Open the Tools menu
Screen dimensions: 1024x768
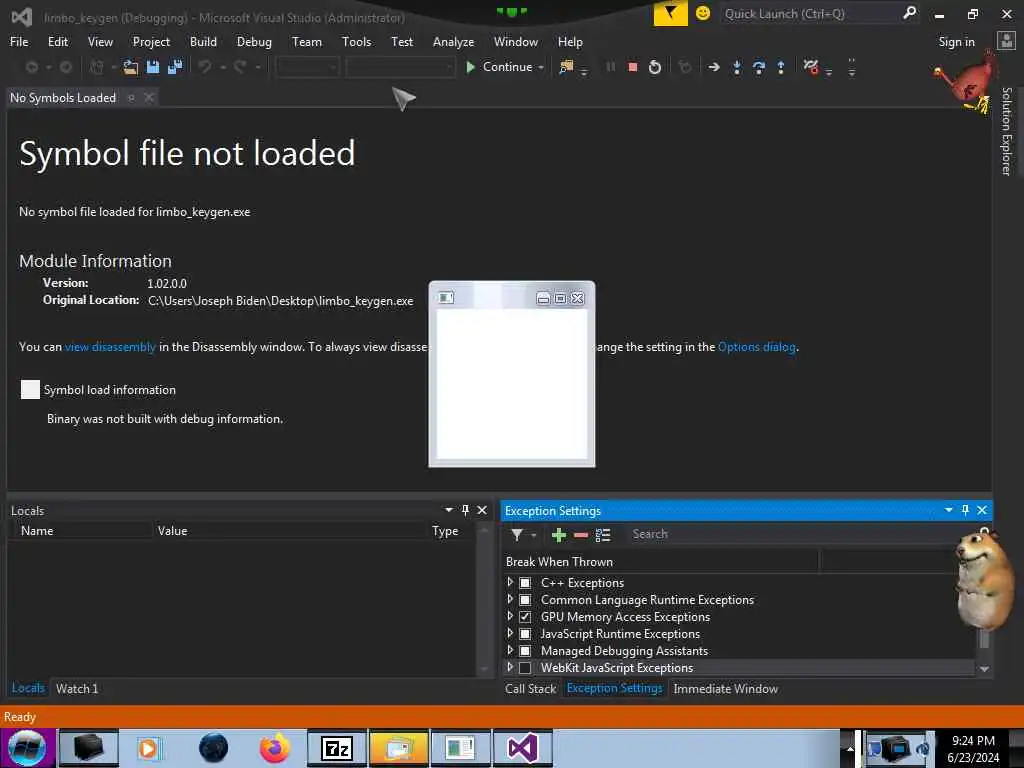pyautogui.click(x=357, y=41)
